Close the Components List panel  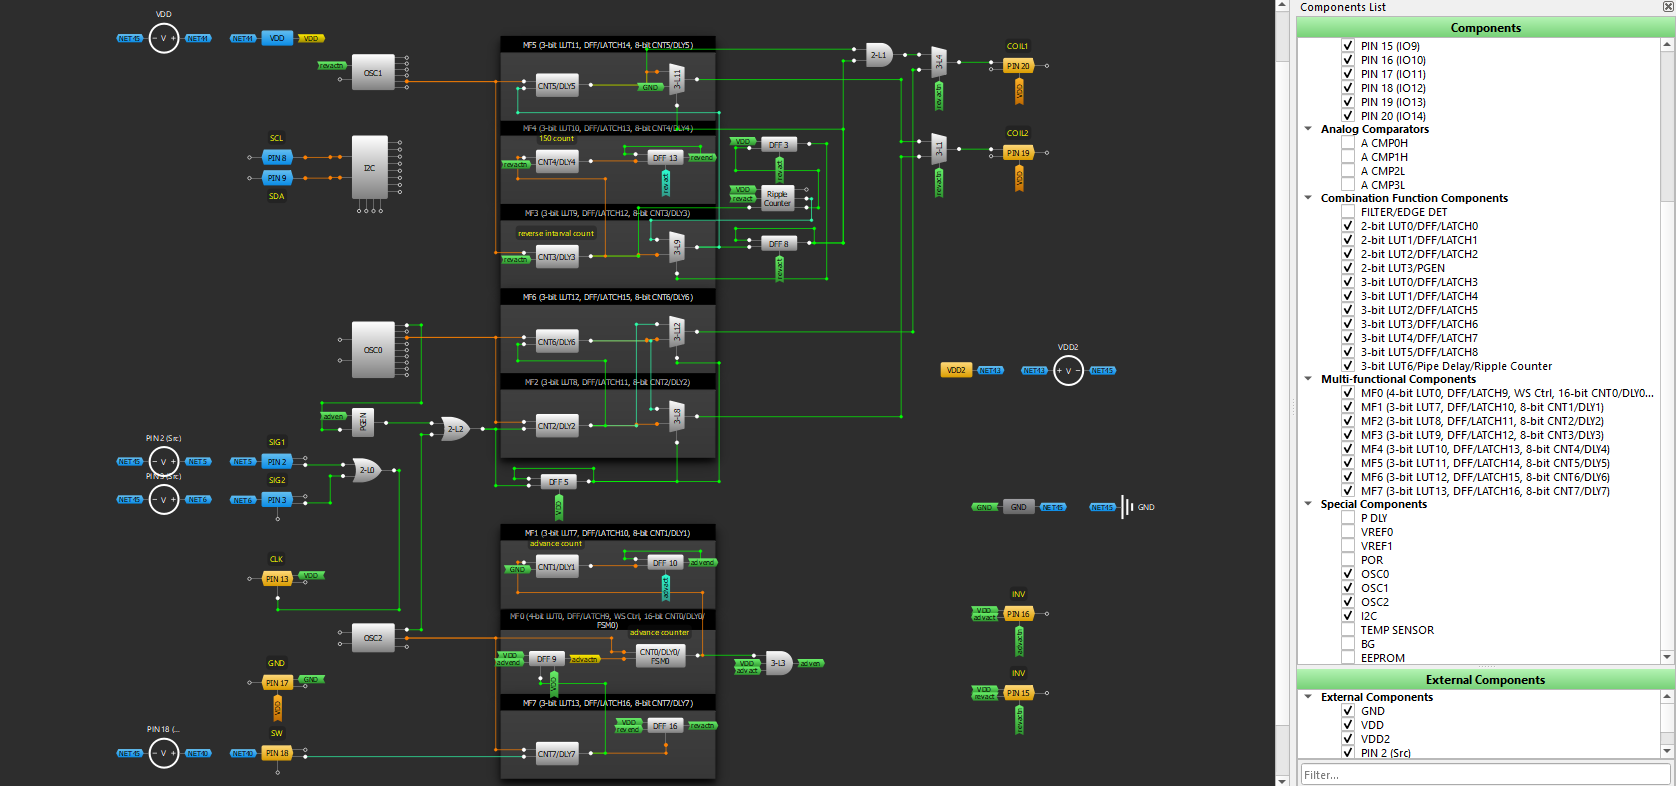click(1667, 7)
